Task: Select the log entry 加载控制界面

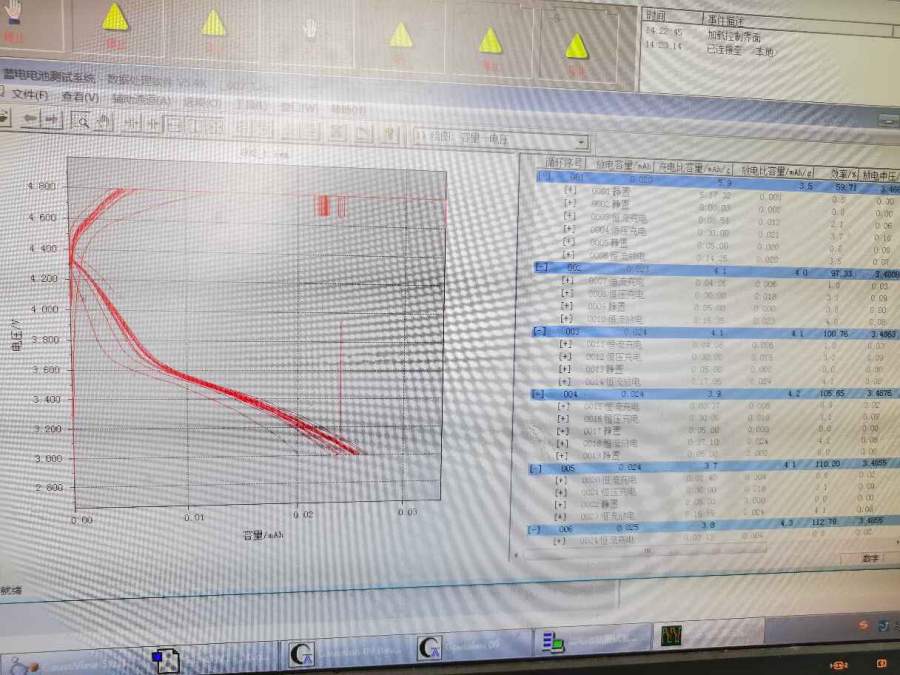Action: pos(734,37)
